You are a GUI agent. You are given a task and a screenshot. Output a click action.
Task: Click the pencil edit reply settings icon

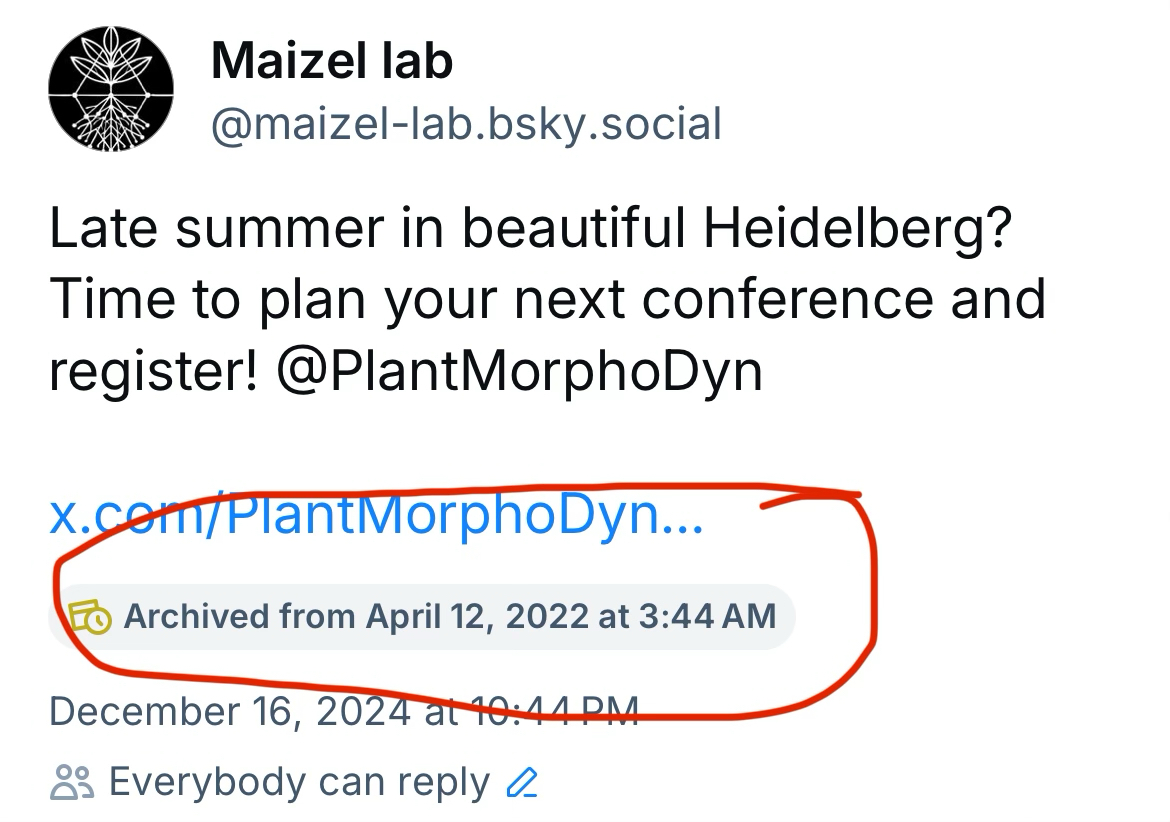[x=522, y=782]
